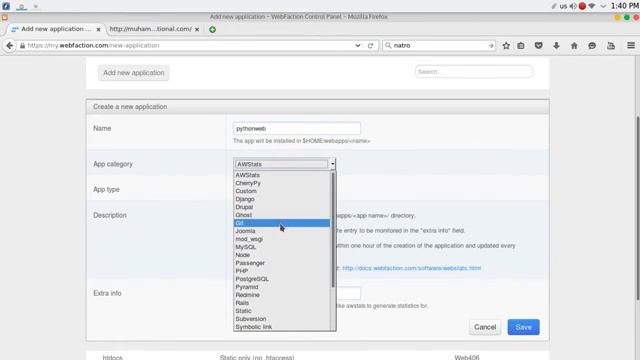
Task: Click the page vertical scrollbar
Action: point(637,208)
